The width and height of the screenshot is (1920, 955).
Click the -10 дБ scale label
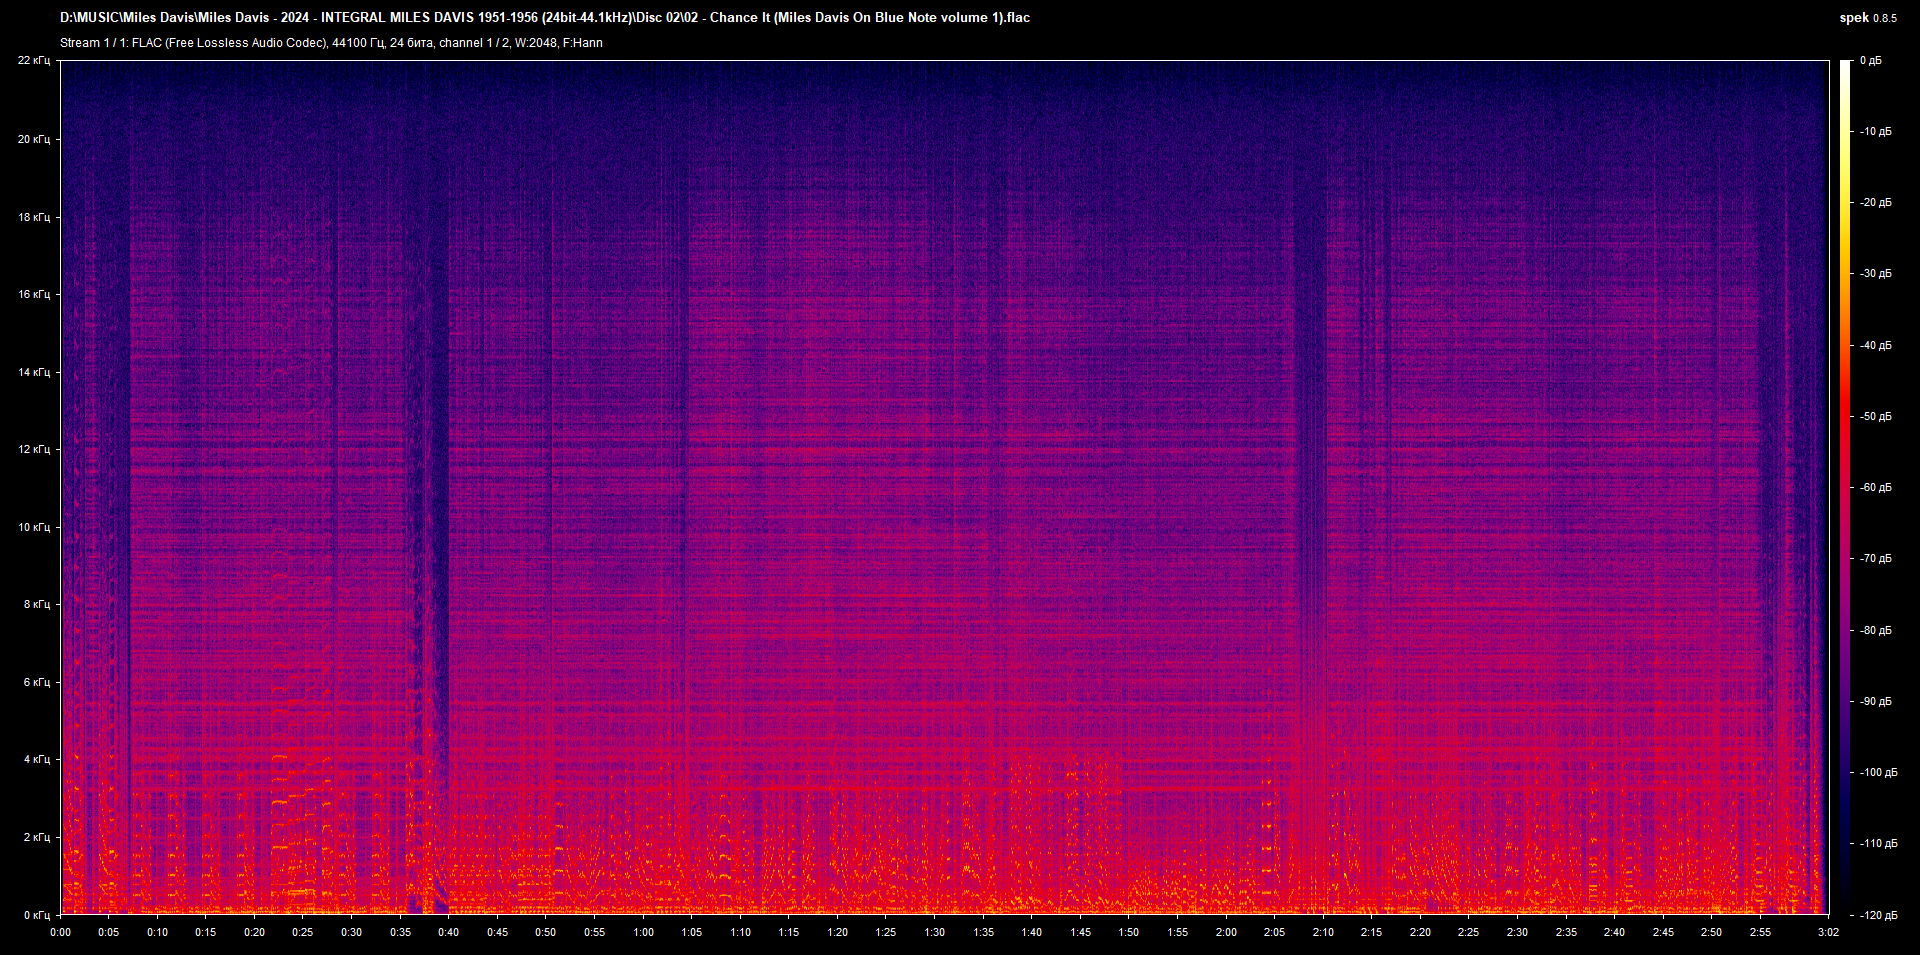coord(1876,132)
